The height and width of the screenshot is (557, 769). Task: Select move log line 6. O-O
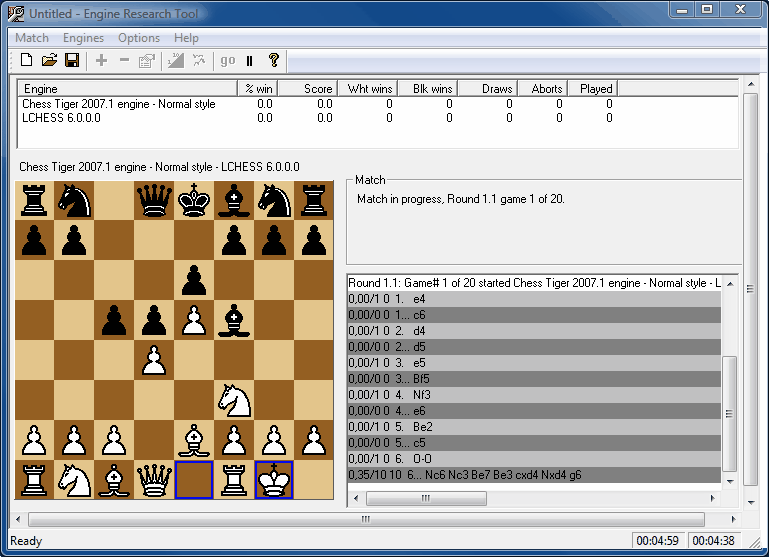coord(534,459)
